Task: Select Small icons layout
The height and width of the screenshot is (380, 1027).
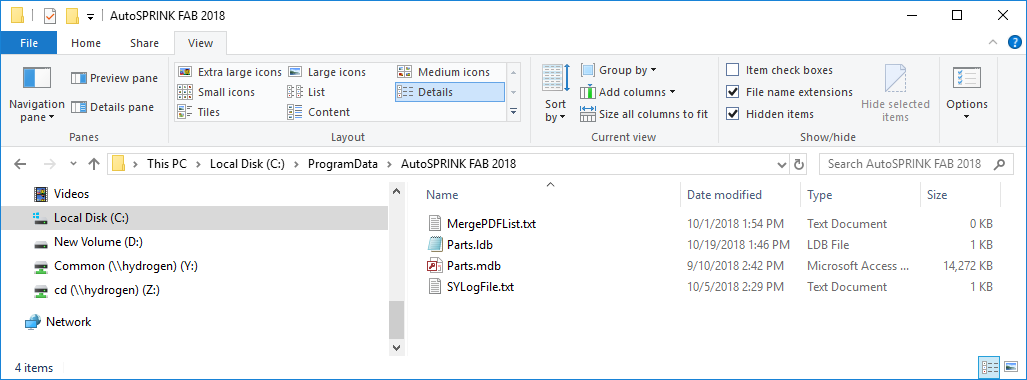Action: pyautogui.click(x=217, y=92)
